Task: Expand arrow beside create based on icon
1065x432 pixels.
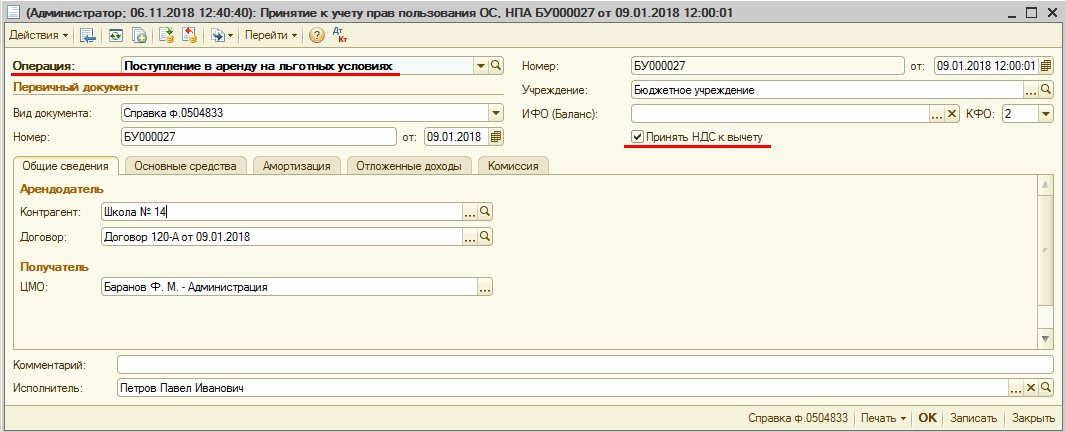Action: coord(231,35)
